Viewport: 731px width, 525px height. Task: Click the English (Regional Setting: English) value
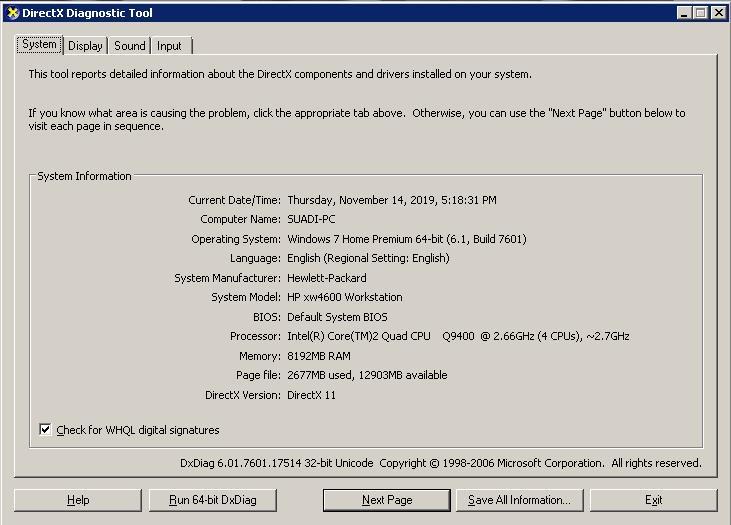coord(368,258)
